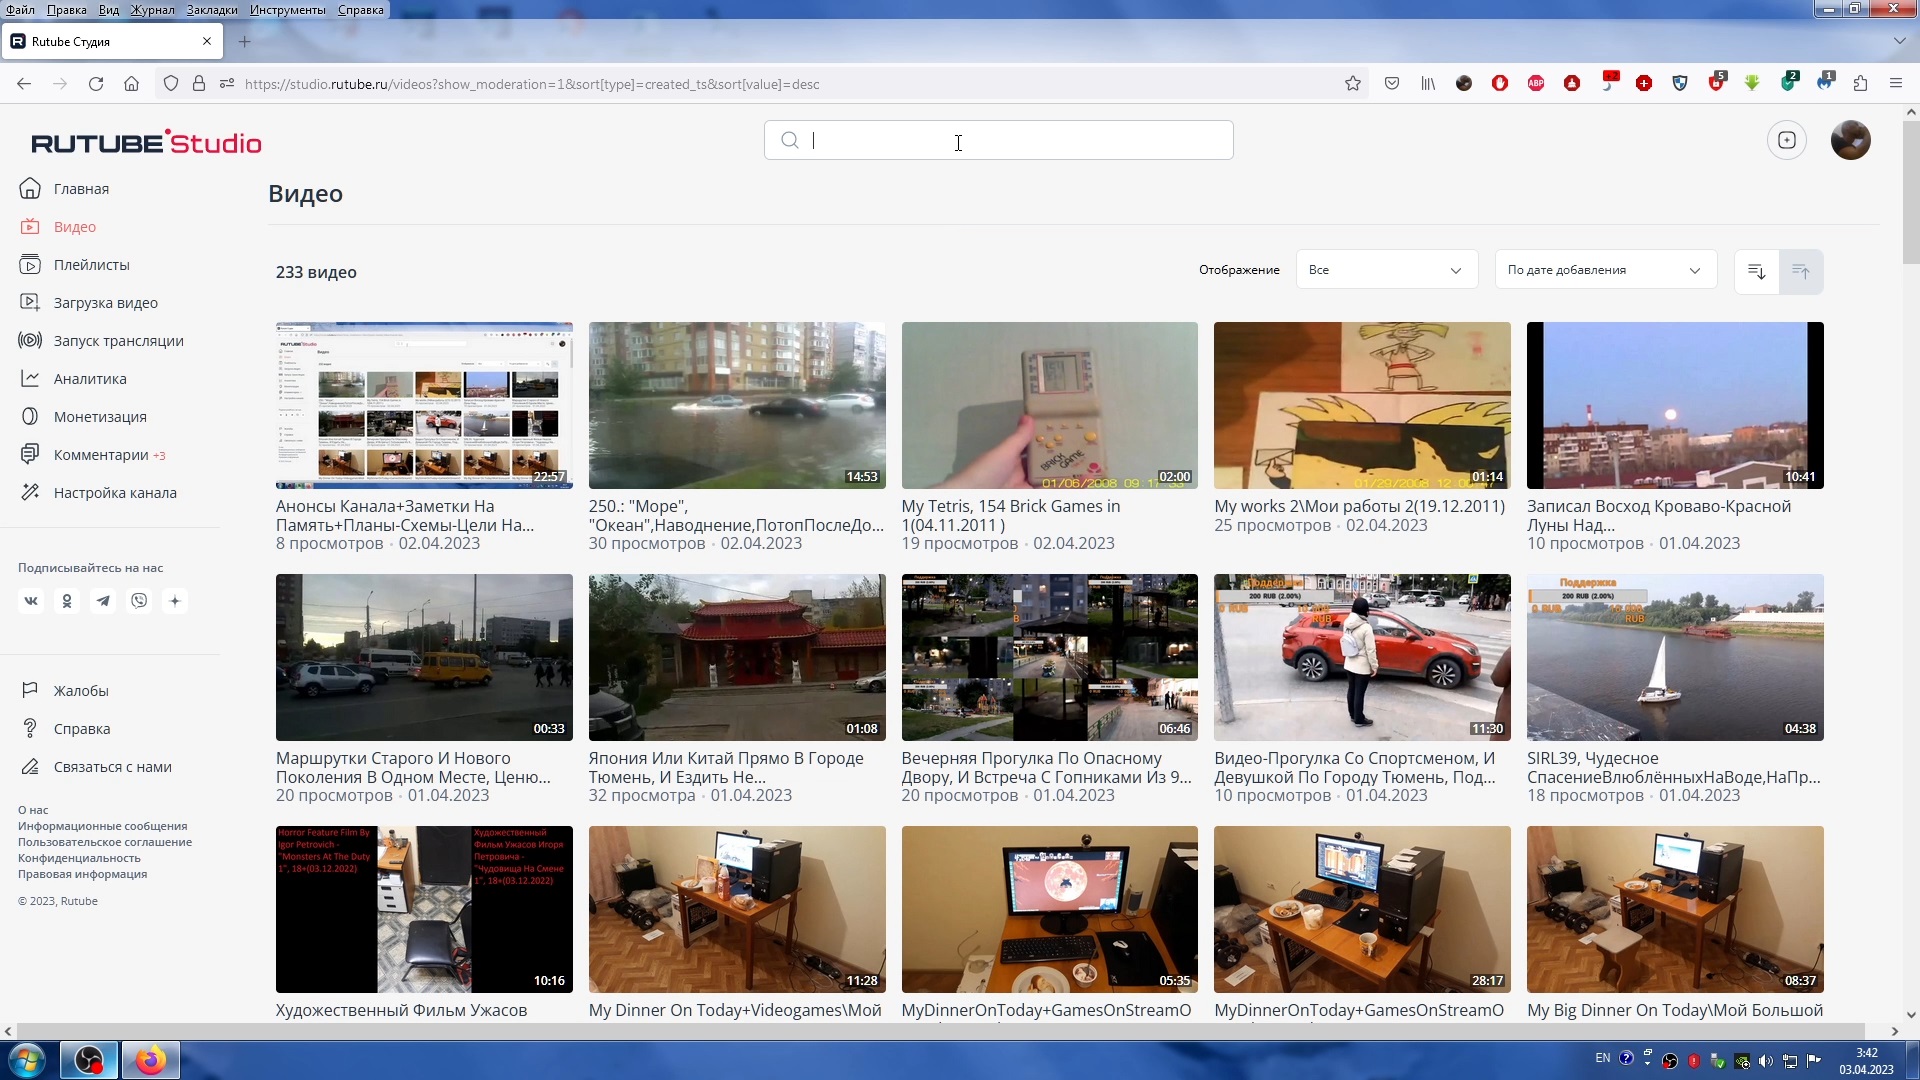Open the My Tetris video thumbnail

1049,405
